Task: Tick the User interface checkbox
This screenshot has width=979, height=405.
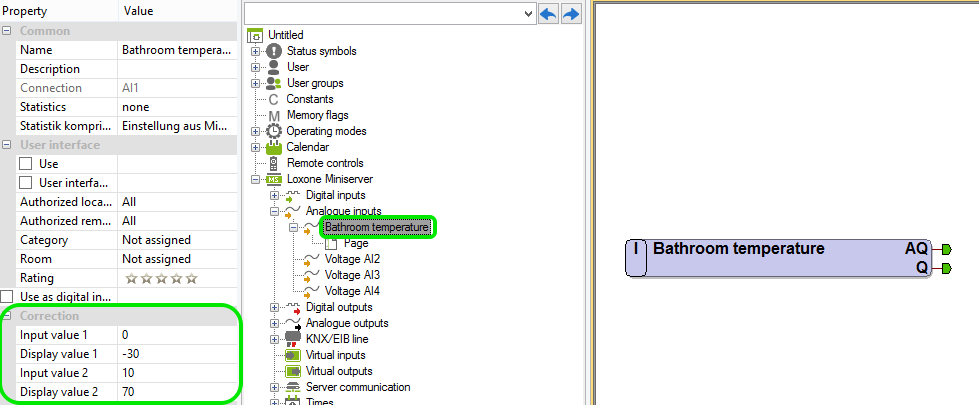Action: (x=27, y=183)
